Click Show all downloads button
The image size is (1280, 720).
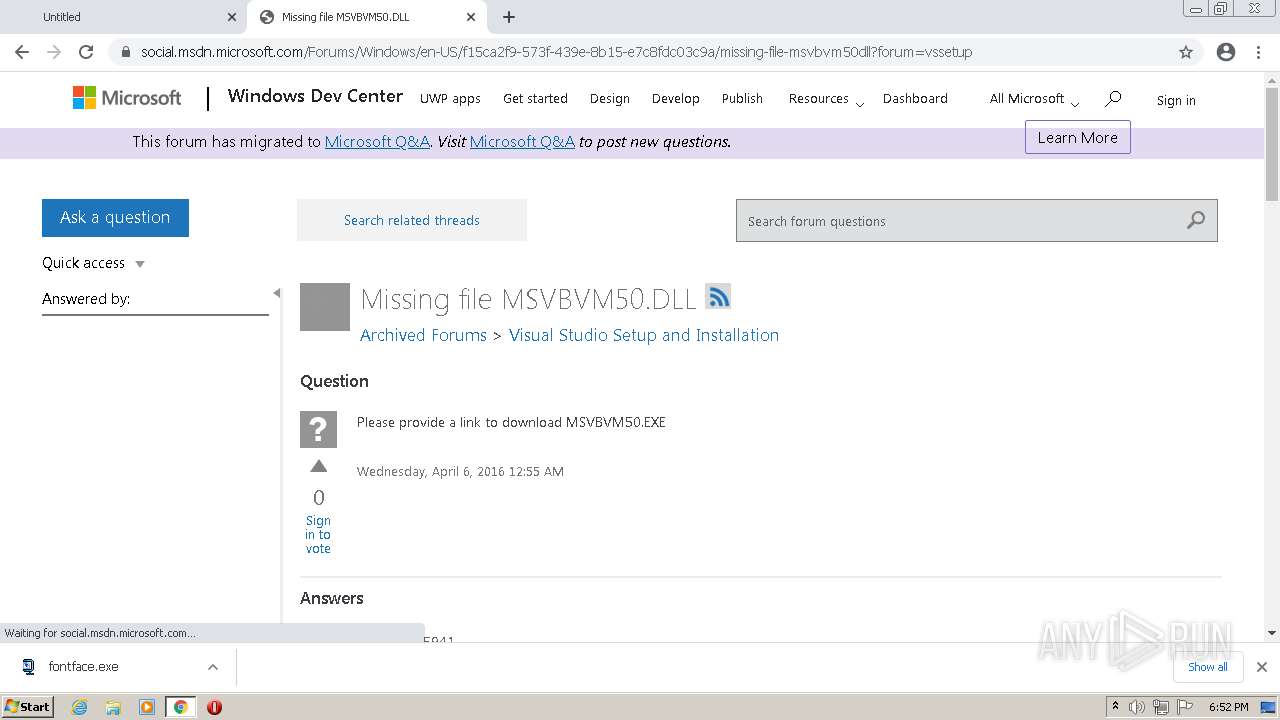click(x=1208, y=667)
